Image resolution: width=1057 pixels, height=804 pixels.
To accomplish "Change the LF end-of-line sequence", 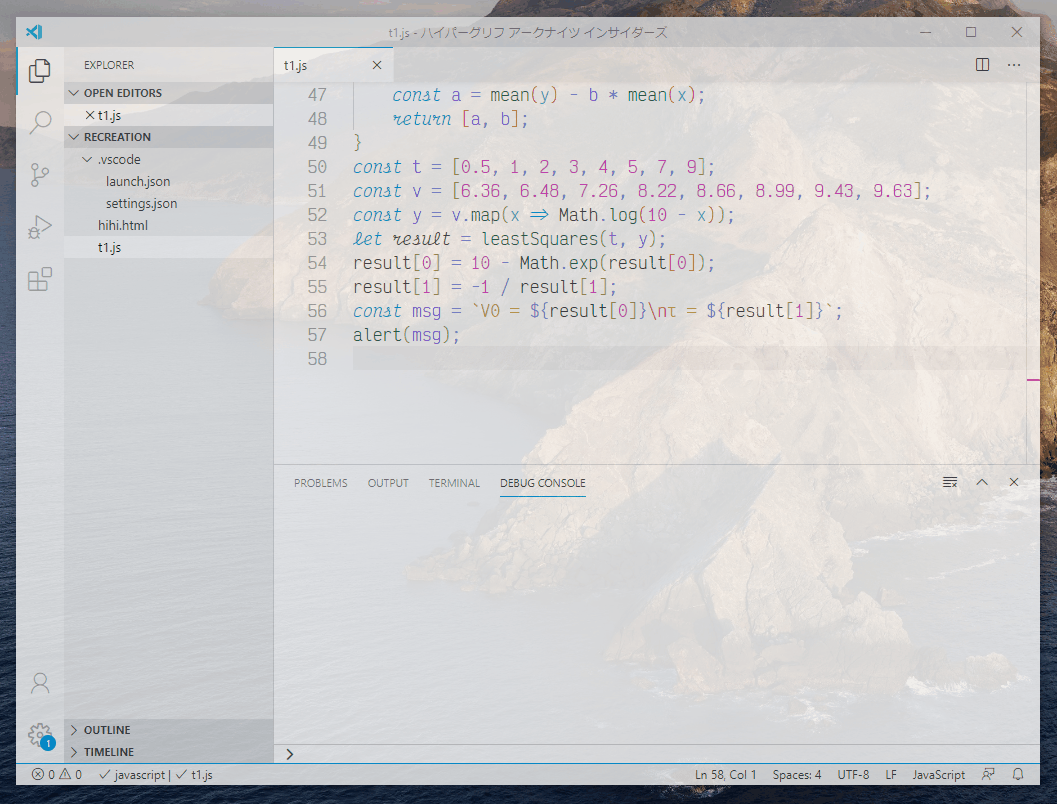I will coord(890,774).
